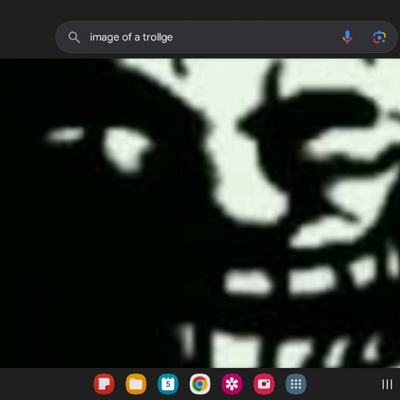Open the red Notes app in dock
Viewport: 400px width, 400px height.
coord(104,384)
